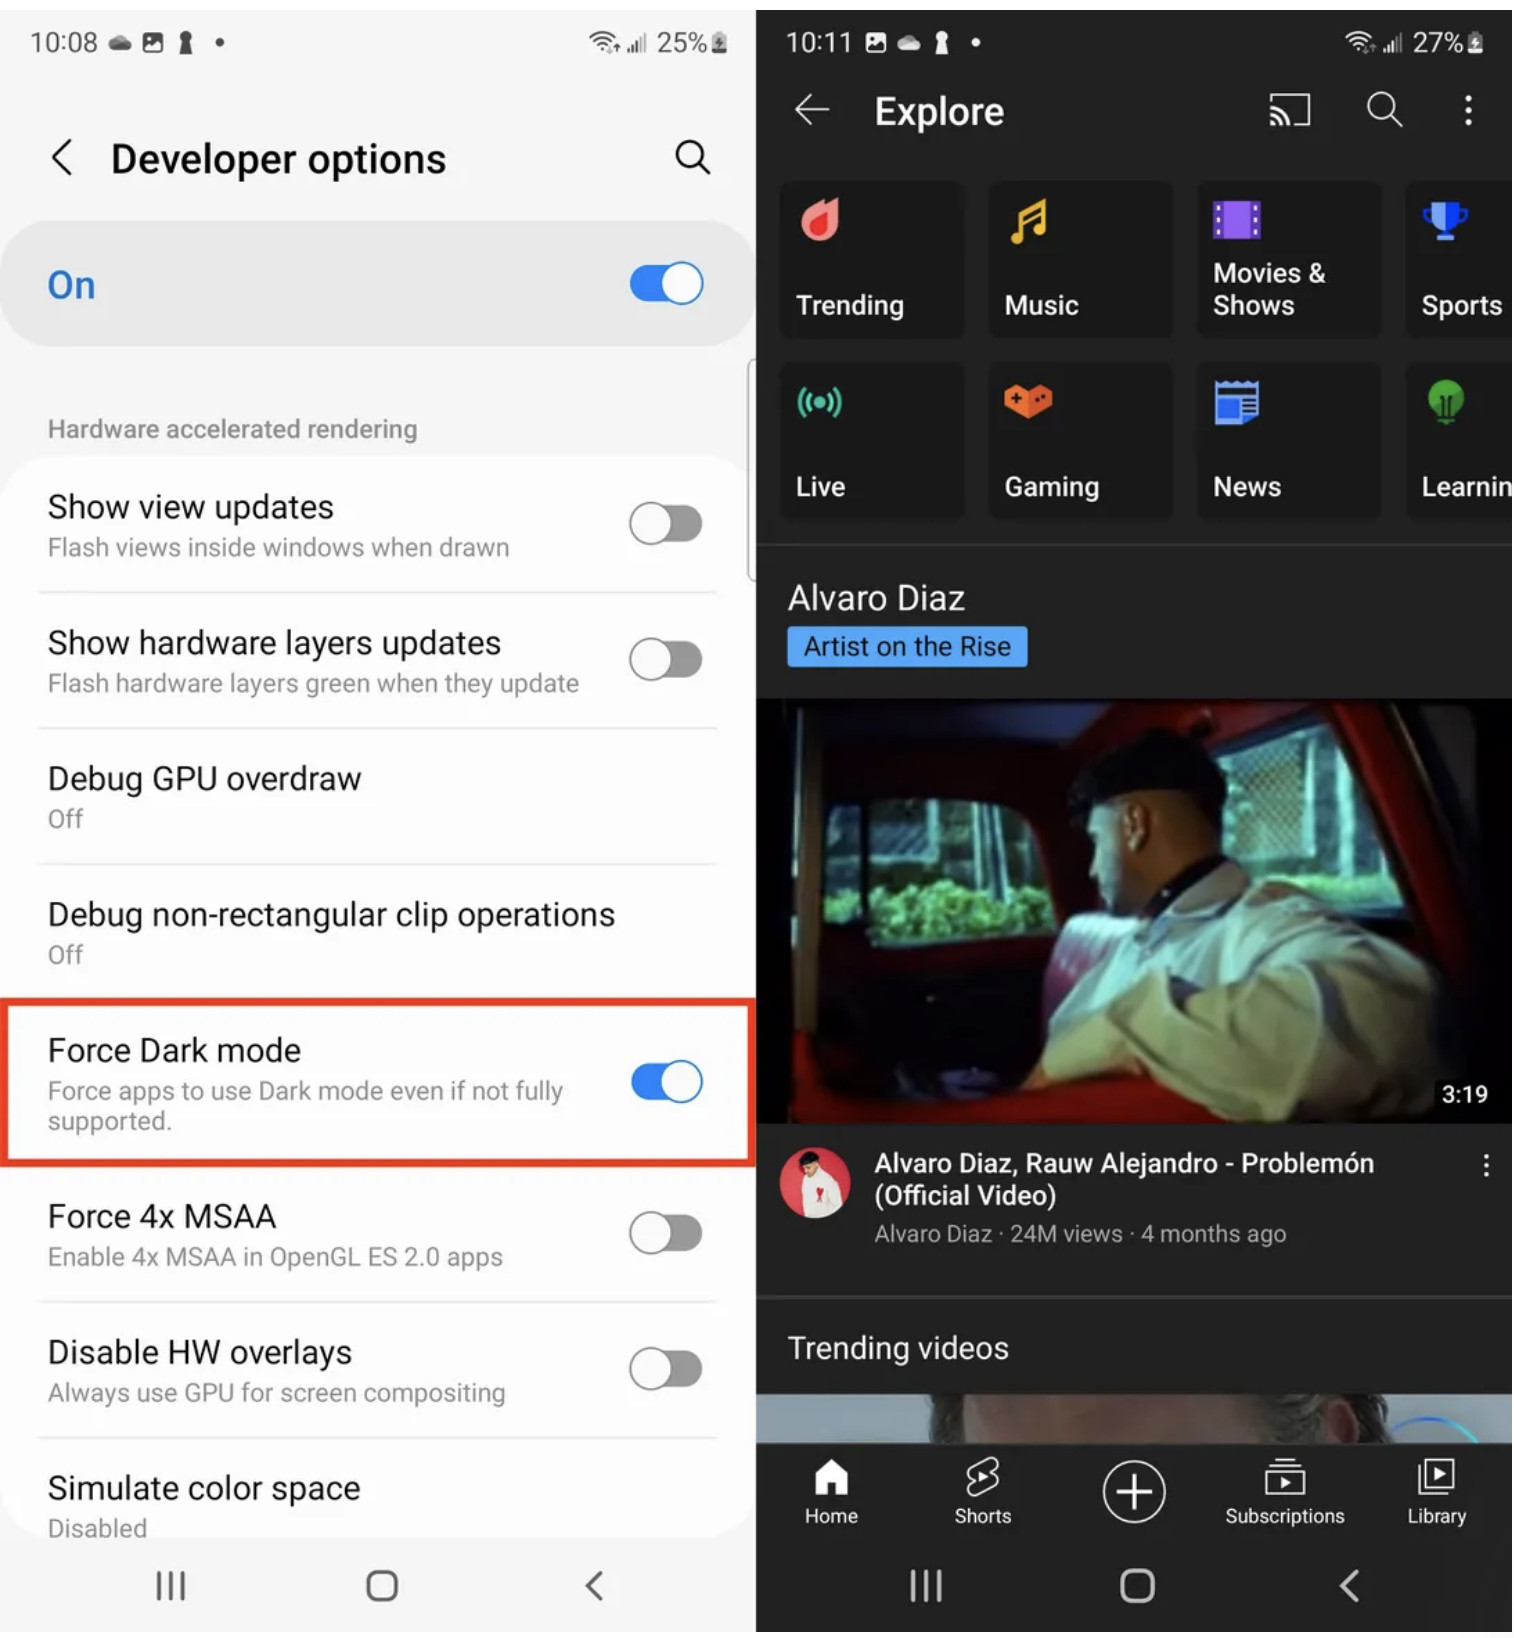Go to YouTube Shorts tab
Viewport: 1514px width, 1638px height.
(982, 1492)
